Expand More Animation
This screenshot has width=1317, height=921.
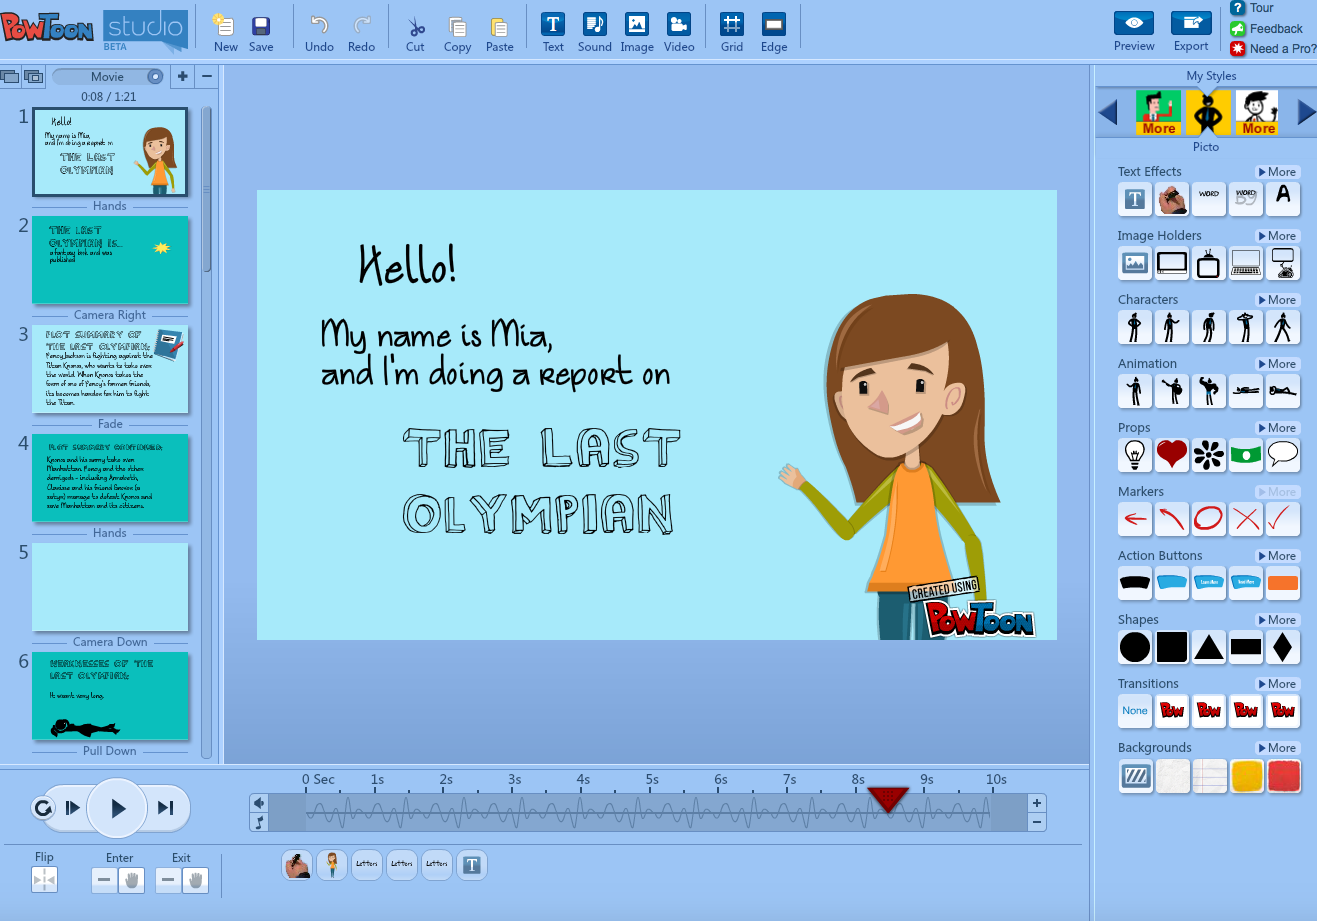point(1277,364)
